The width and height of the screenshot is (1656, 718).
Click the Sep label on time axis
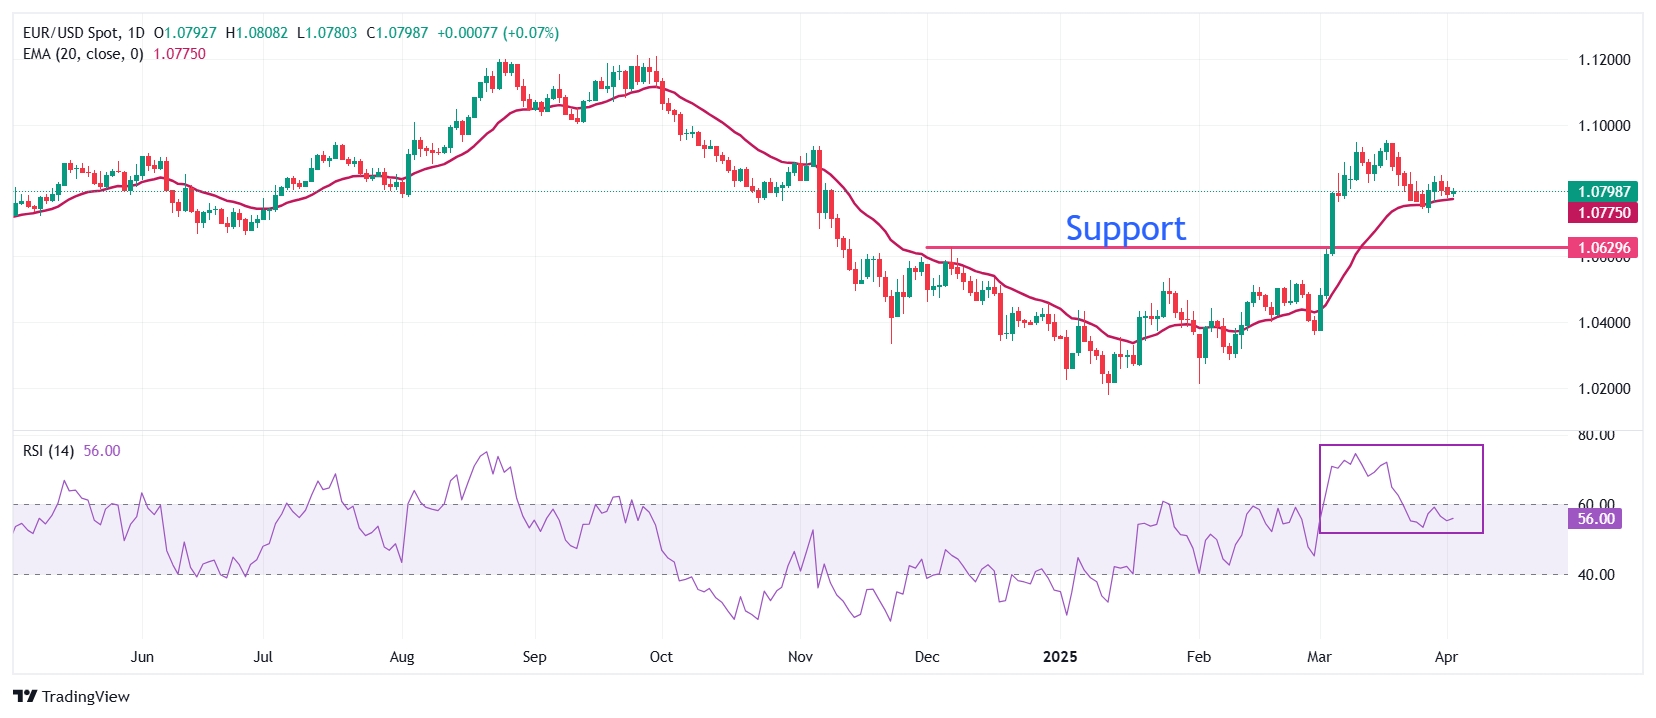(535, 657)
